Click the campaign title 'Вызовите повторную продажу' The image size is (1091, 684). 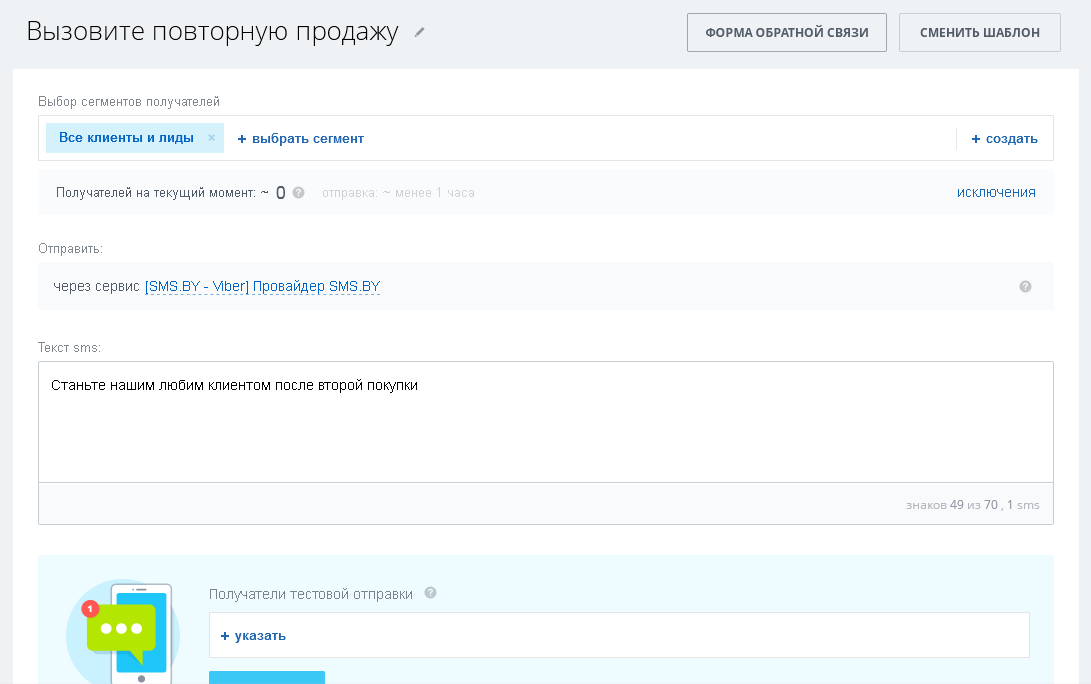(x=212, y=31)
